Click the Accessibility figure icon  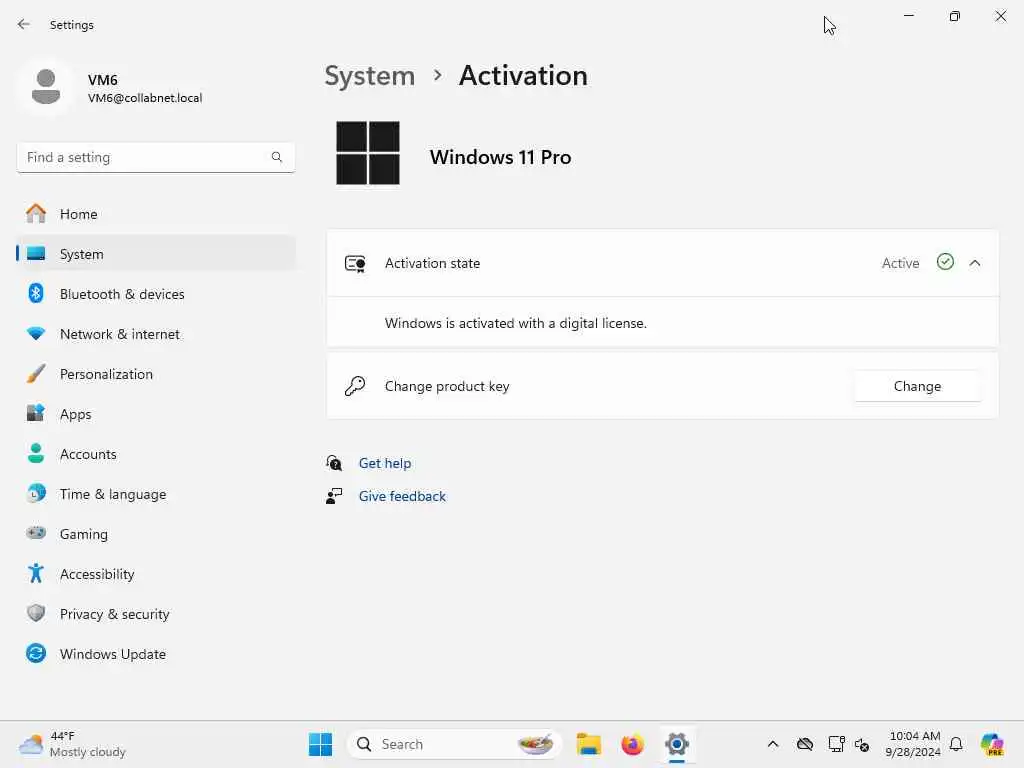[x=36, y=573]
